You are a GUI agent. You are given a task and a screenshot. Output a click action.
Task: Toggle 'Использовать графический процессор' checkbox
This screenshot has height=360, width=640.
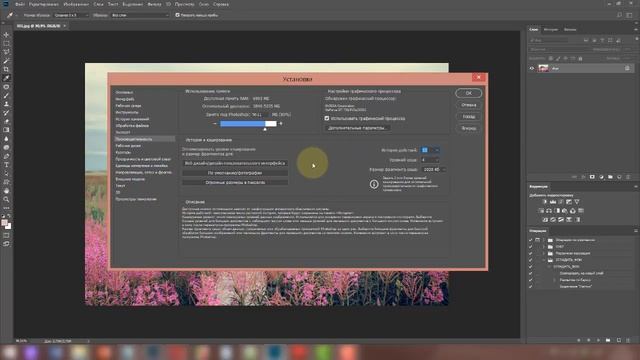coord(327,118)
